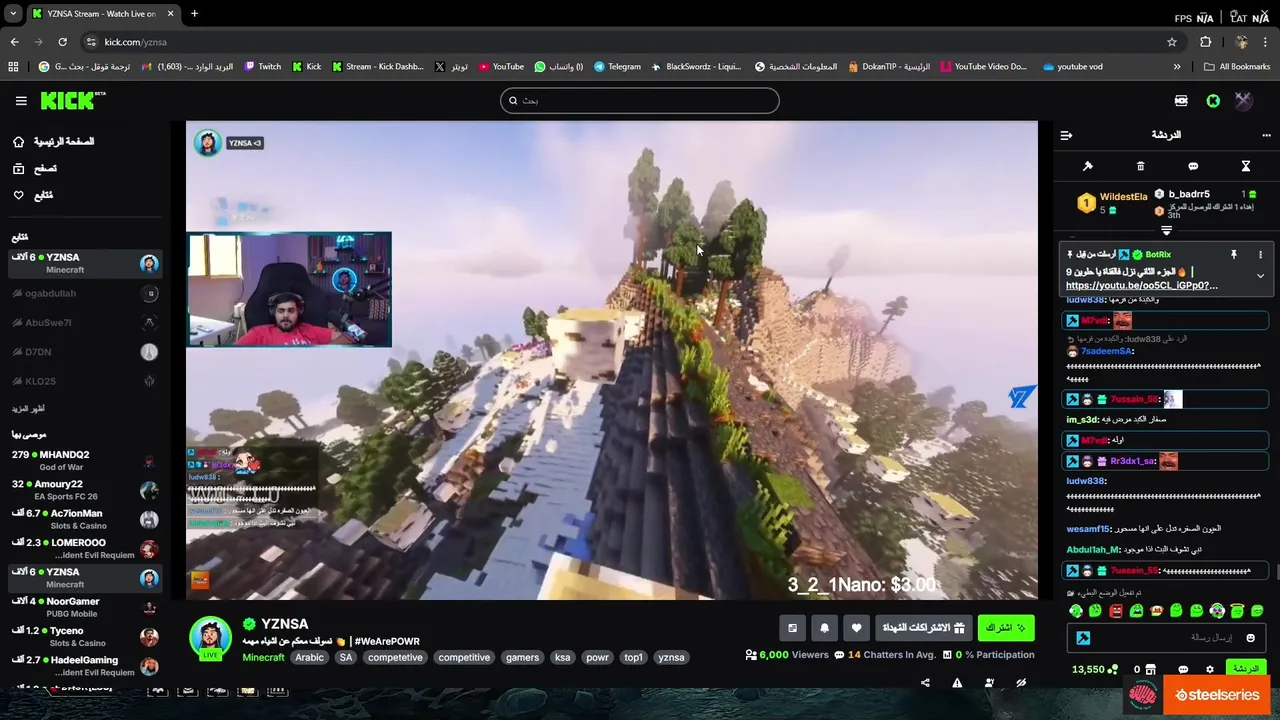Toggle the hide eye-slash icon
Viewport: 1280px width, 720px height.
pyautogui.click(x=1021, y=683)
